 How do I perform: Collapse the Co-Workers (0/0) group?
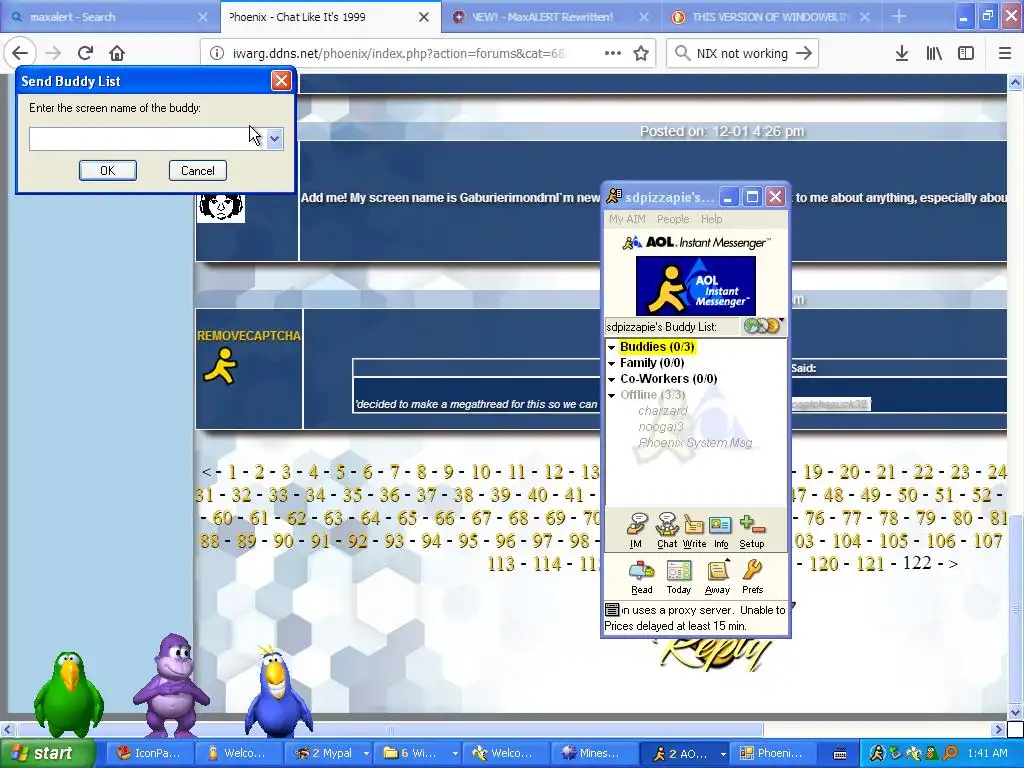pos(612,379)
